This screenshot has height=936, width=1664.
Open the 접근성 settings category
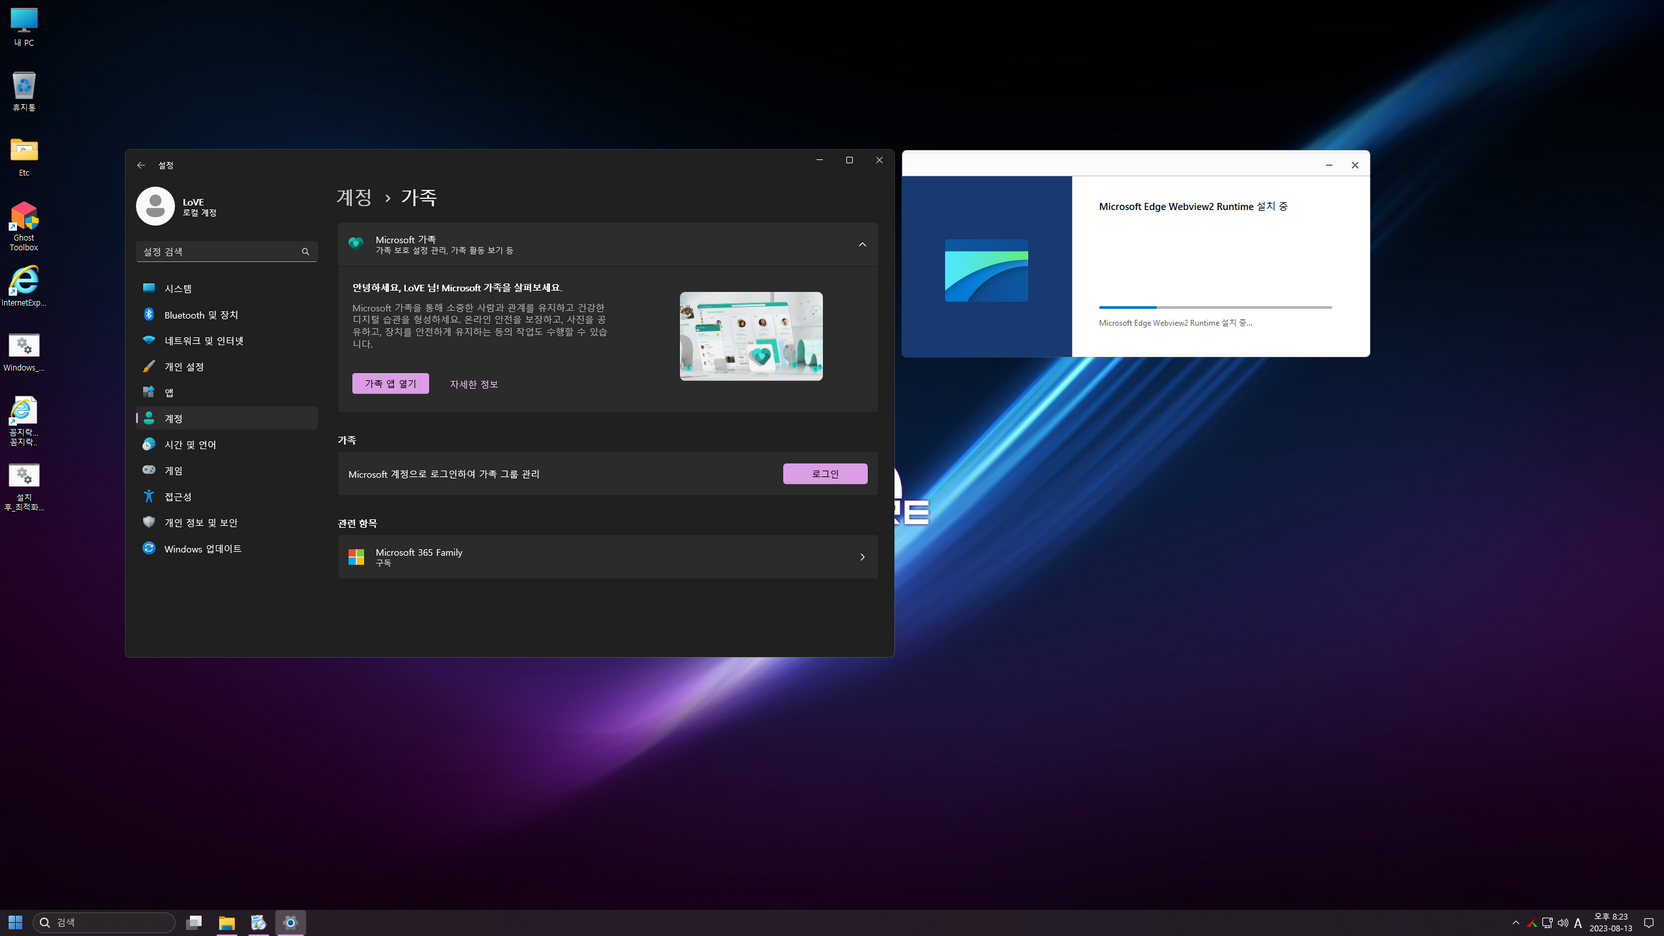(x=227, y=496)
